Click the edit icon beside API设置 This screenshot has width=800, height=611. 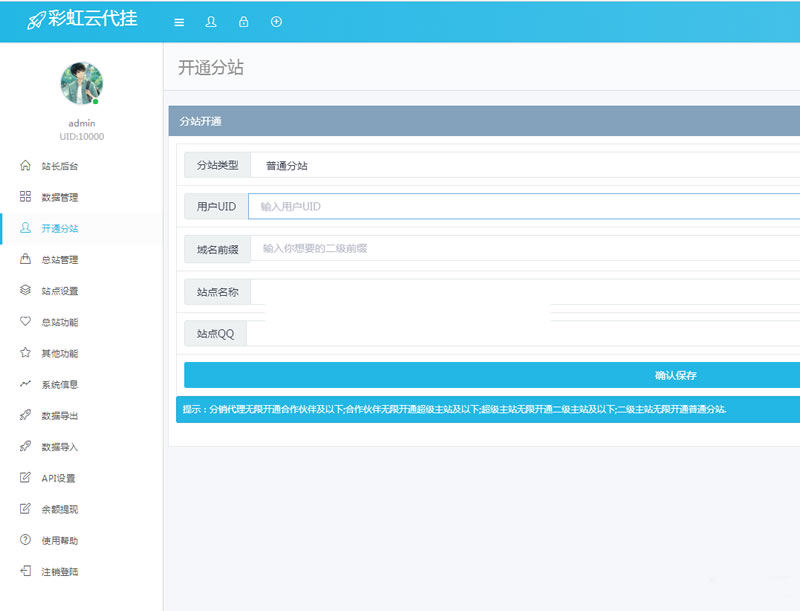(x=25, y=477)
